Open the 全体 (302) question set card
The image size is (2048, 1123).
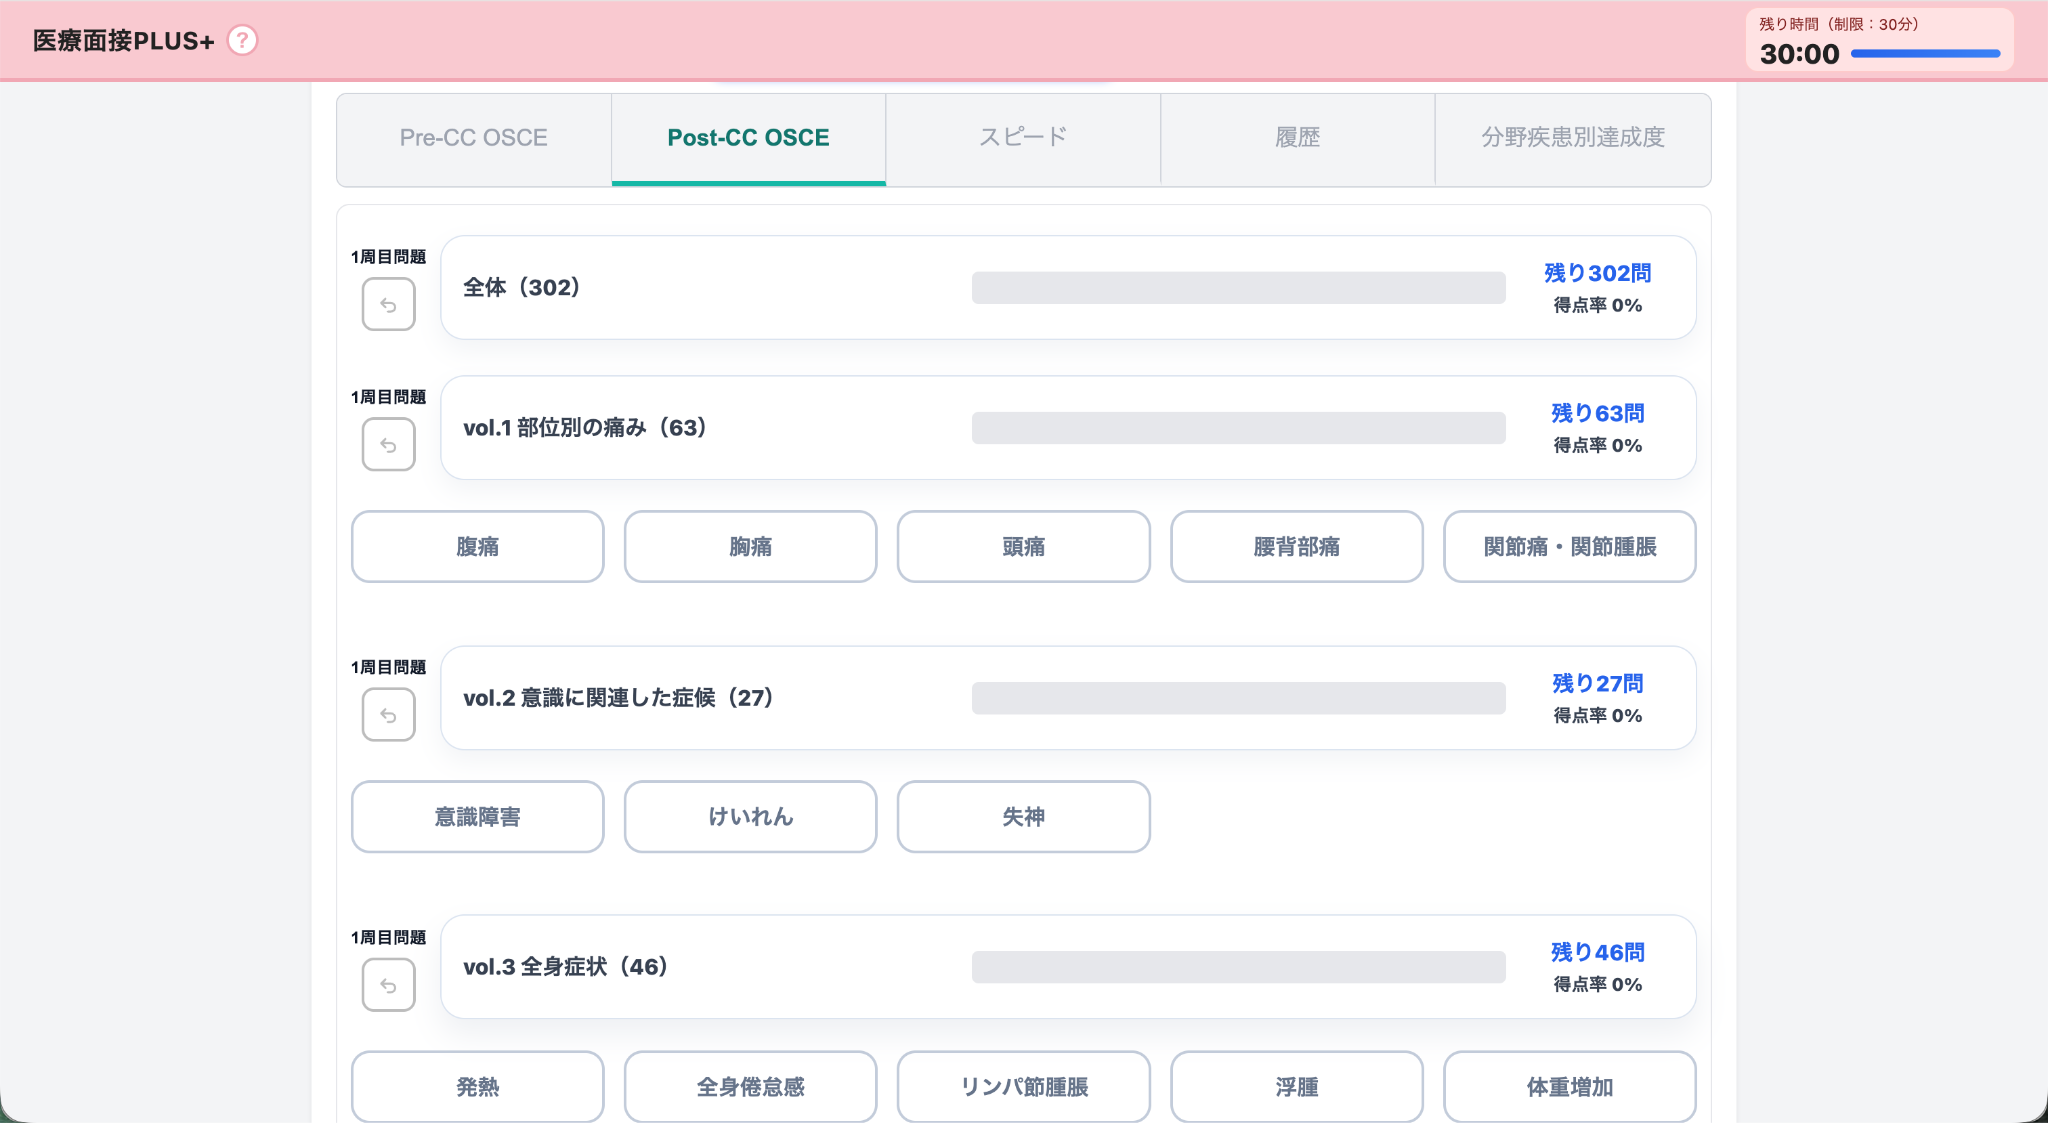(x=1068, y=288)
